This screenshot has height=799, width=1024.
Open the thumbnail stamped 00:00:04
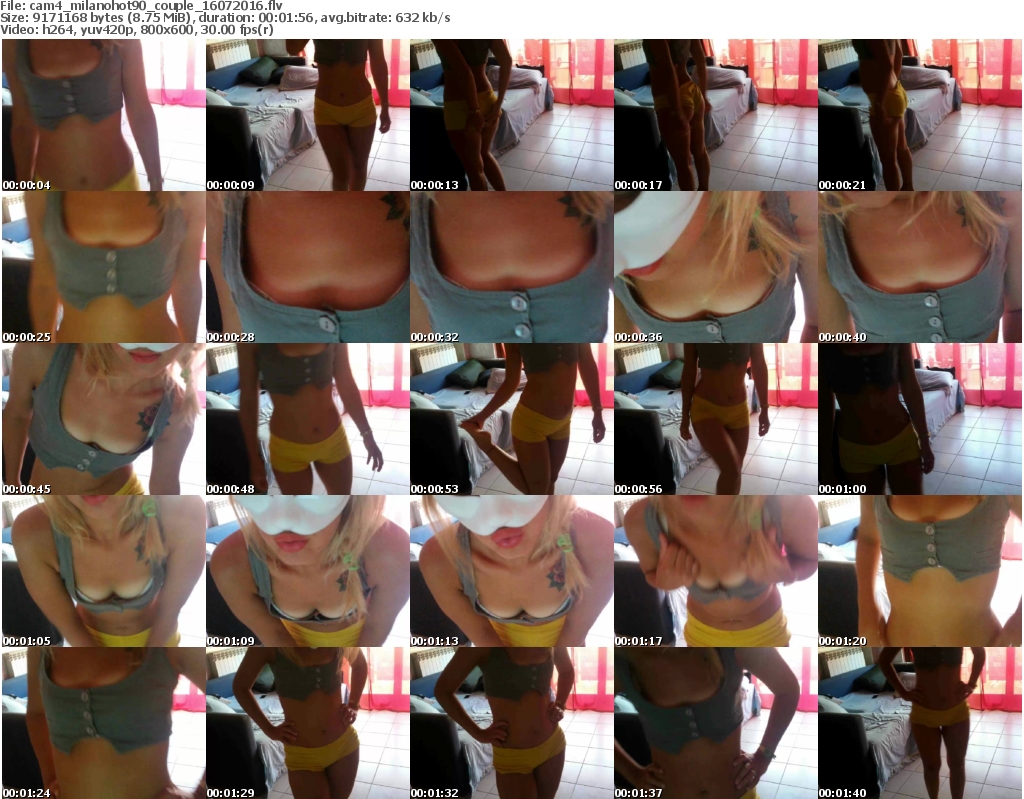104,115
